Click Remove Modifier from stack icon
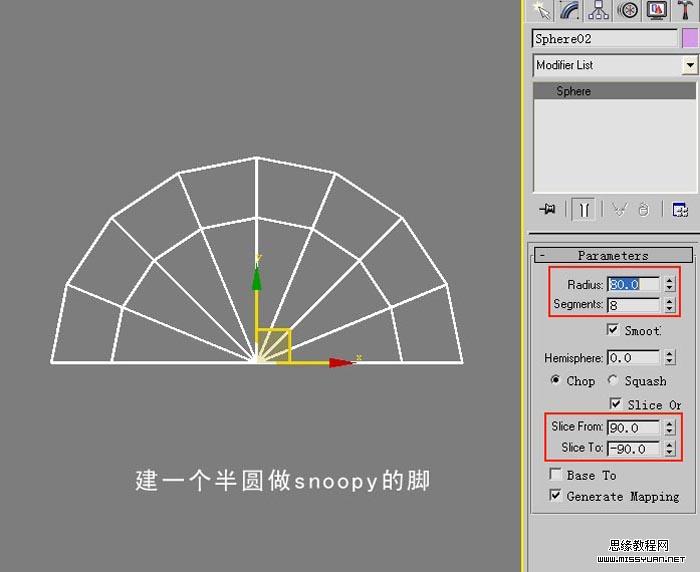The width and height of the screenshot is (700, 572). pyautogui.click(x=643, y=209)
